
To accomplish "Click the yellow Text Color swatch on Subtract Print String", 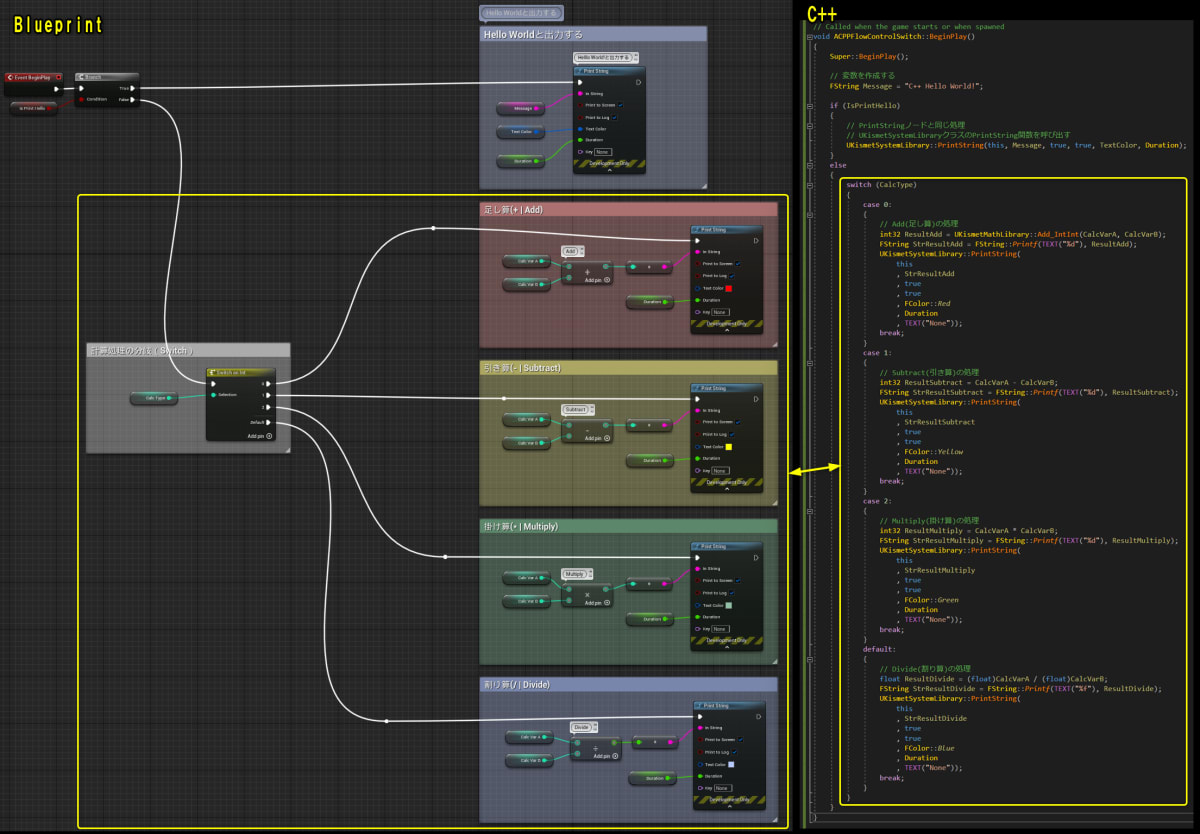I will (x=729, y=446).
